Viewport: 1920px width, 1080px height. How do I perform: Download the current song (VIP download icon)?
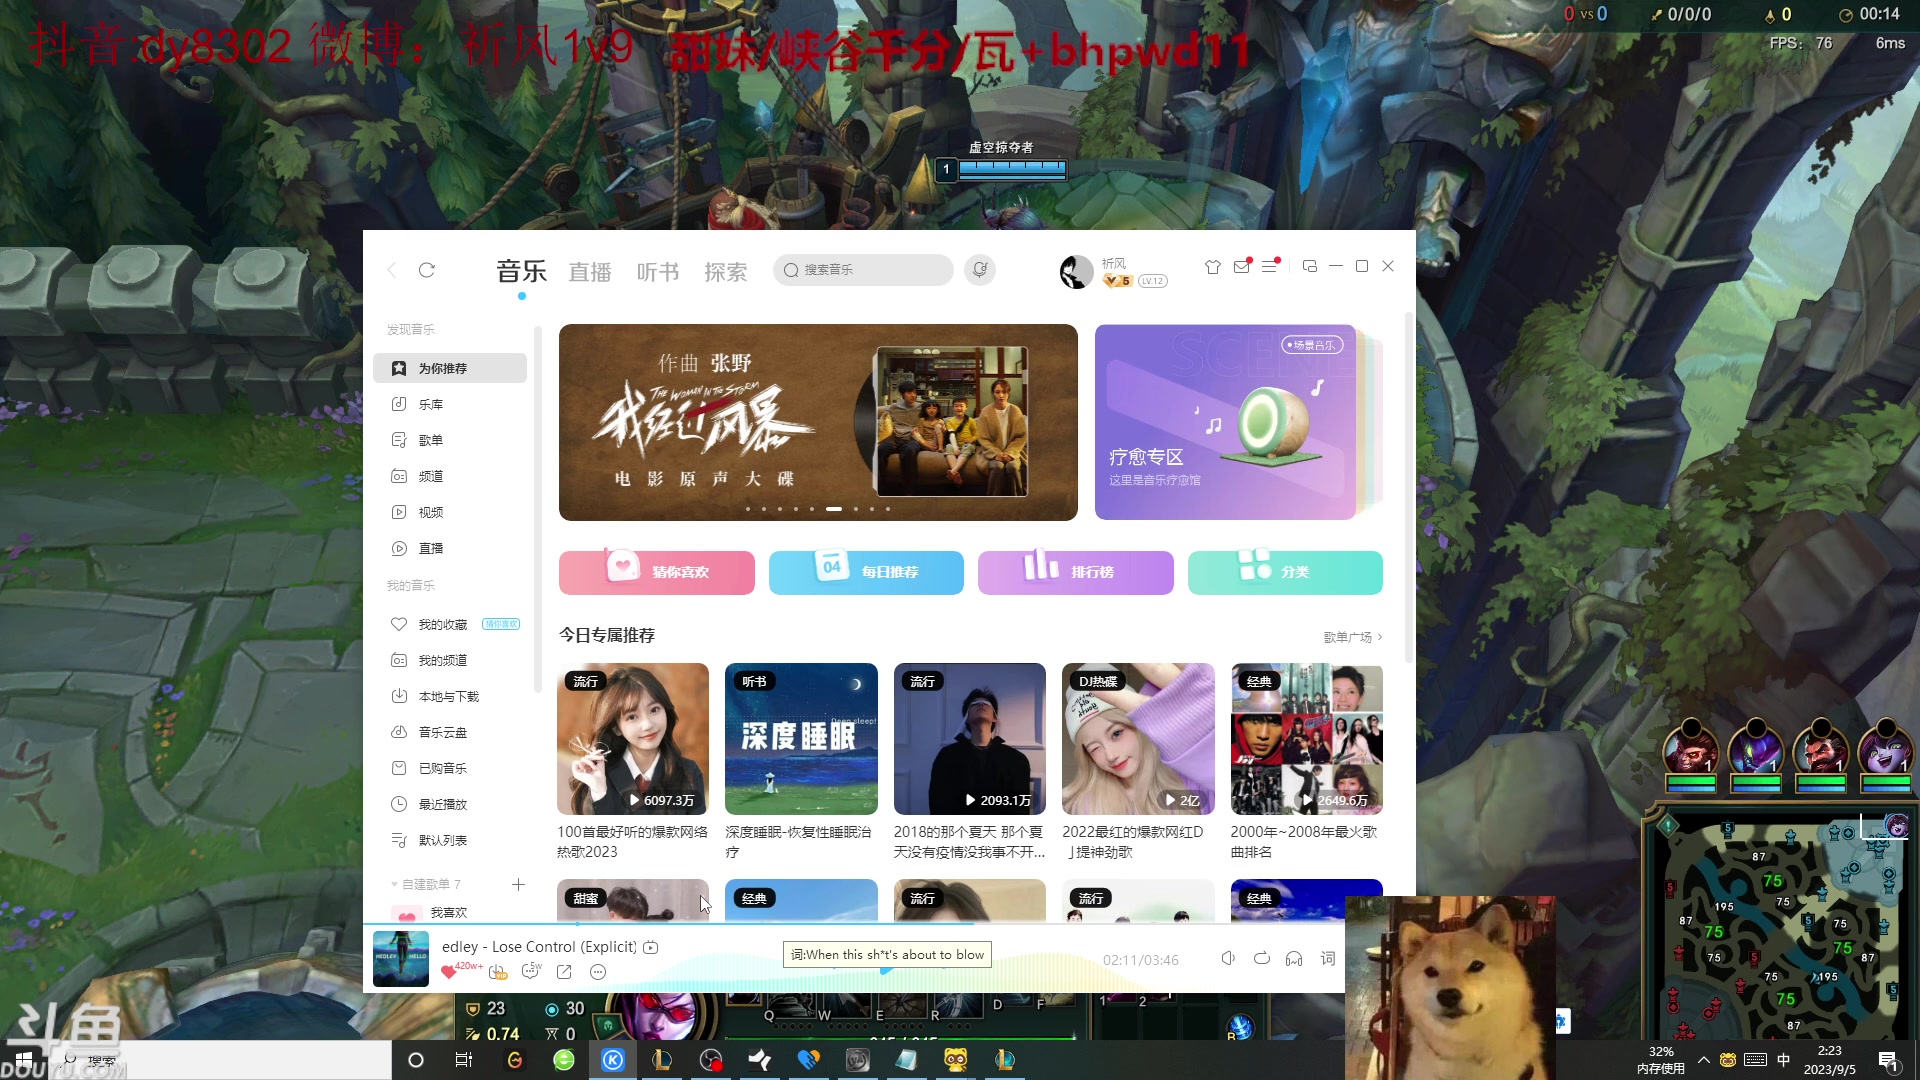[498, 972]
